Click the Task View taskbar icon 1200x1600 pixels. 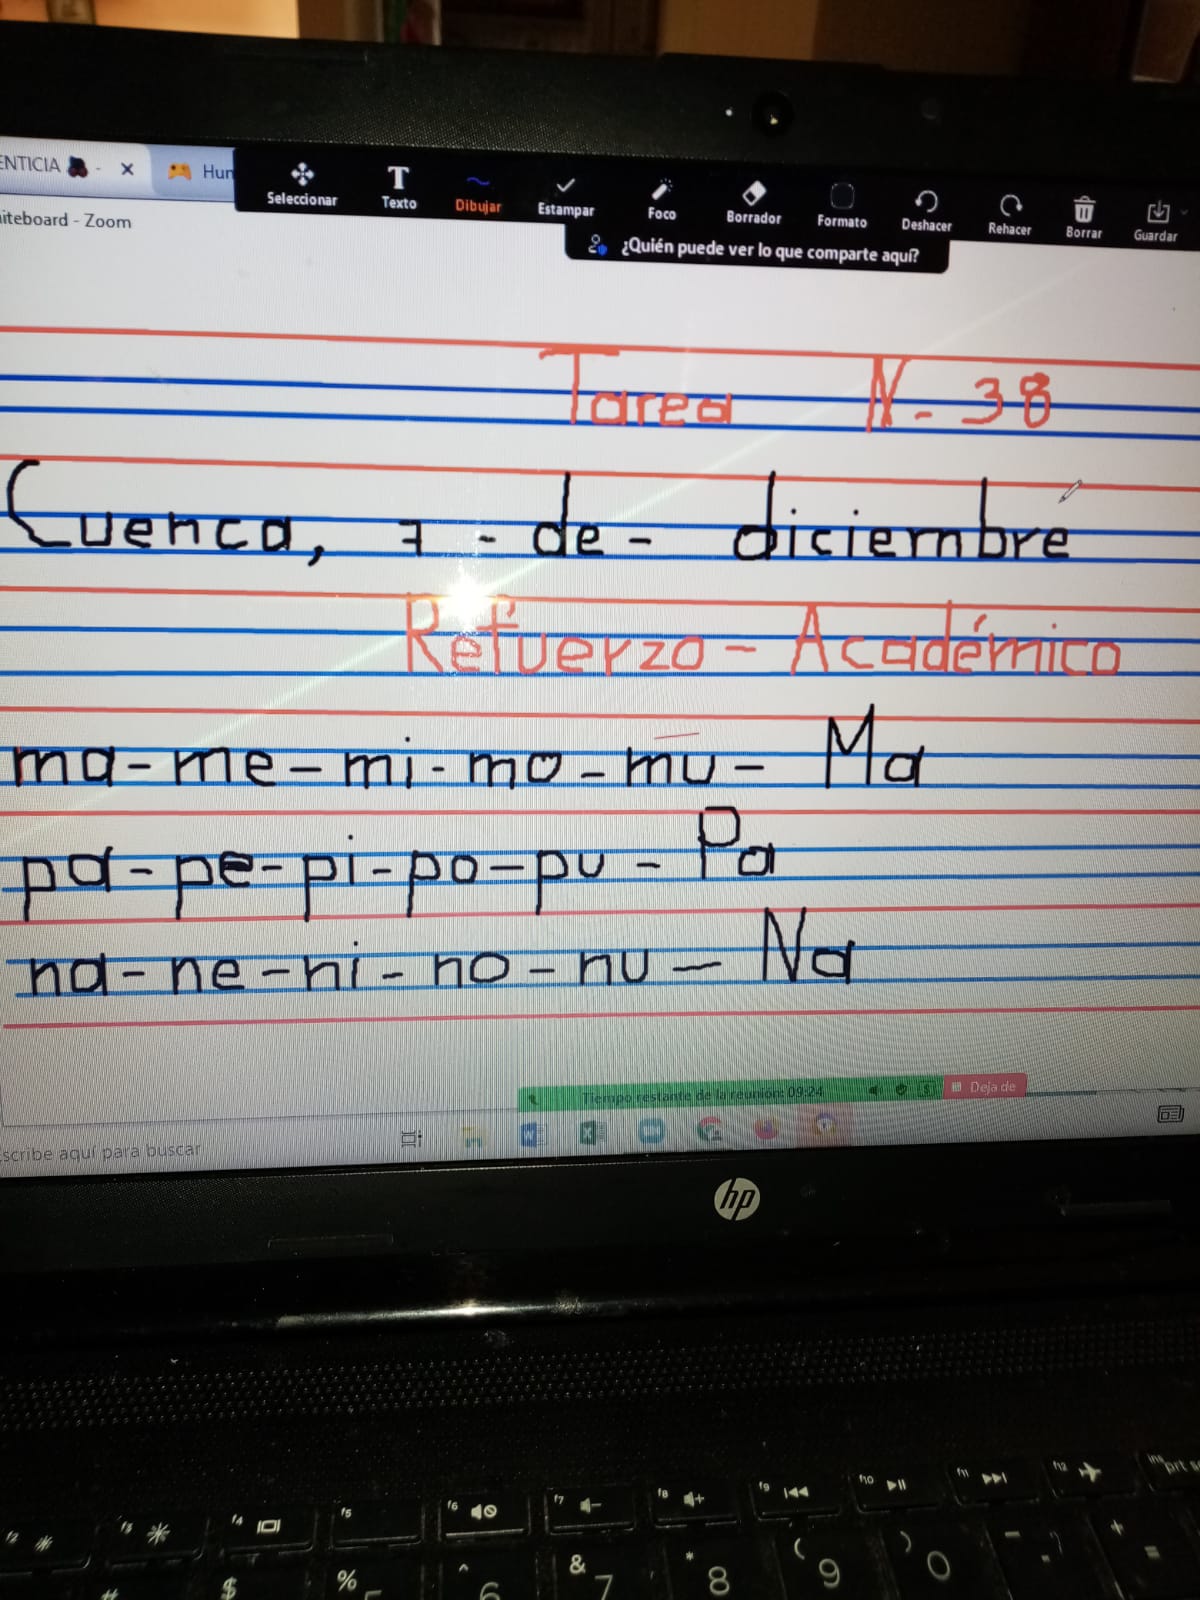pos(411,1138)
